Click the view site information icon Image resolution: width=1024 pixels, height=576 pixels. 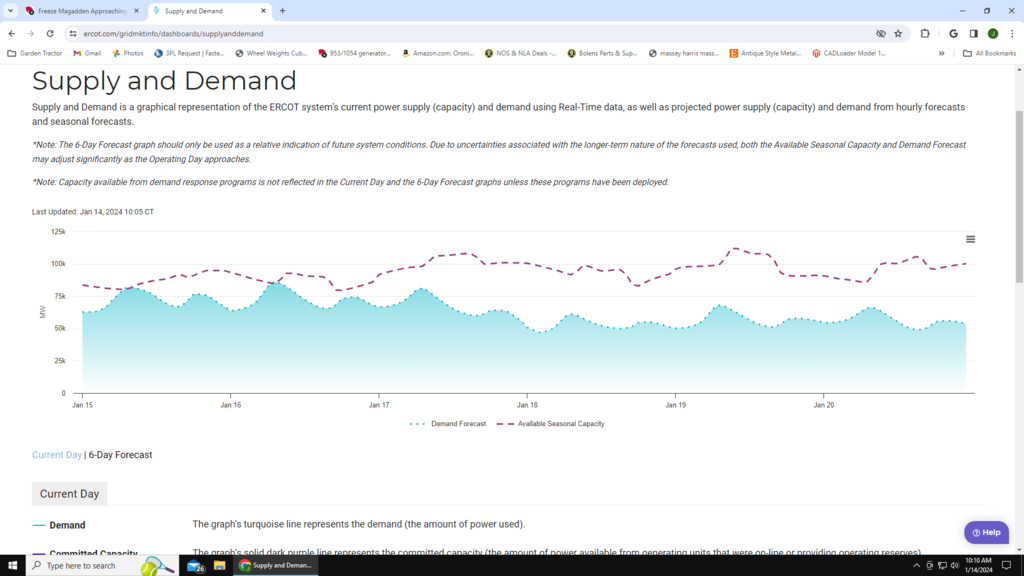(73, 33)
